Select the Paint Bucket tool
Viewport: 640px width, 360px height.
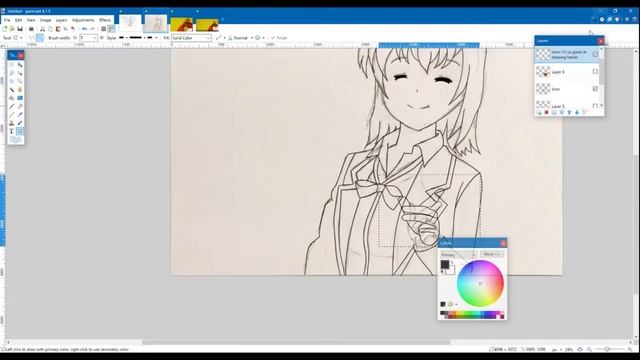click(11, 98)
